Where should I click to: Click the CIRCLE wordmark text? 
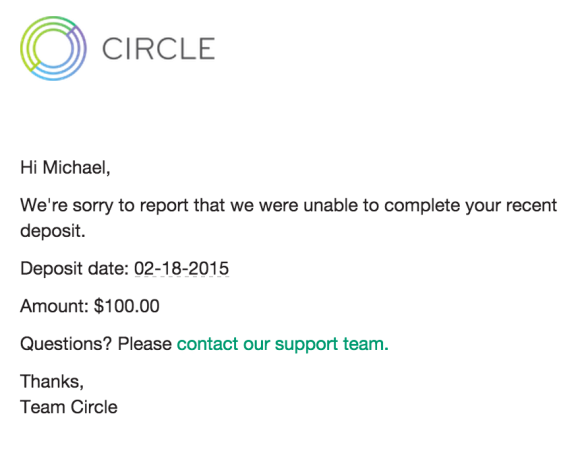[158, 48]
